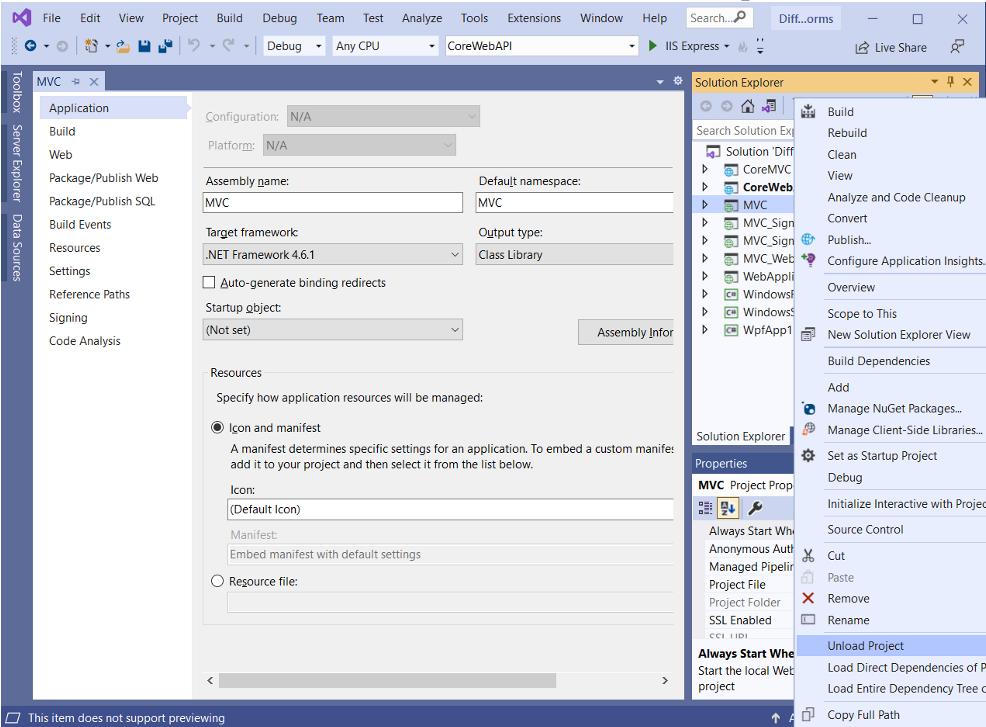This screenshot has height=727, width=986.
Task: Click Alphabetical sort icon in Properties panel
Action: click(x=728, y=508)
